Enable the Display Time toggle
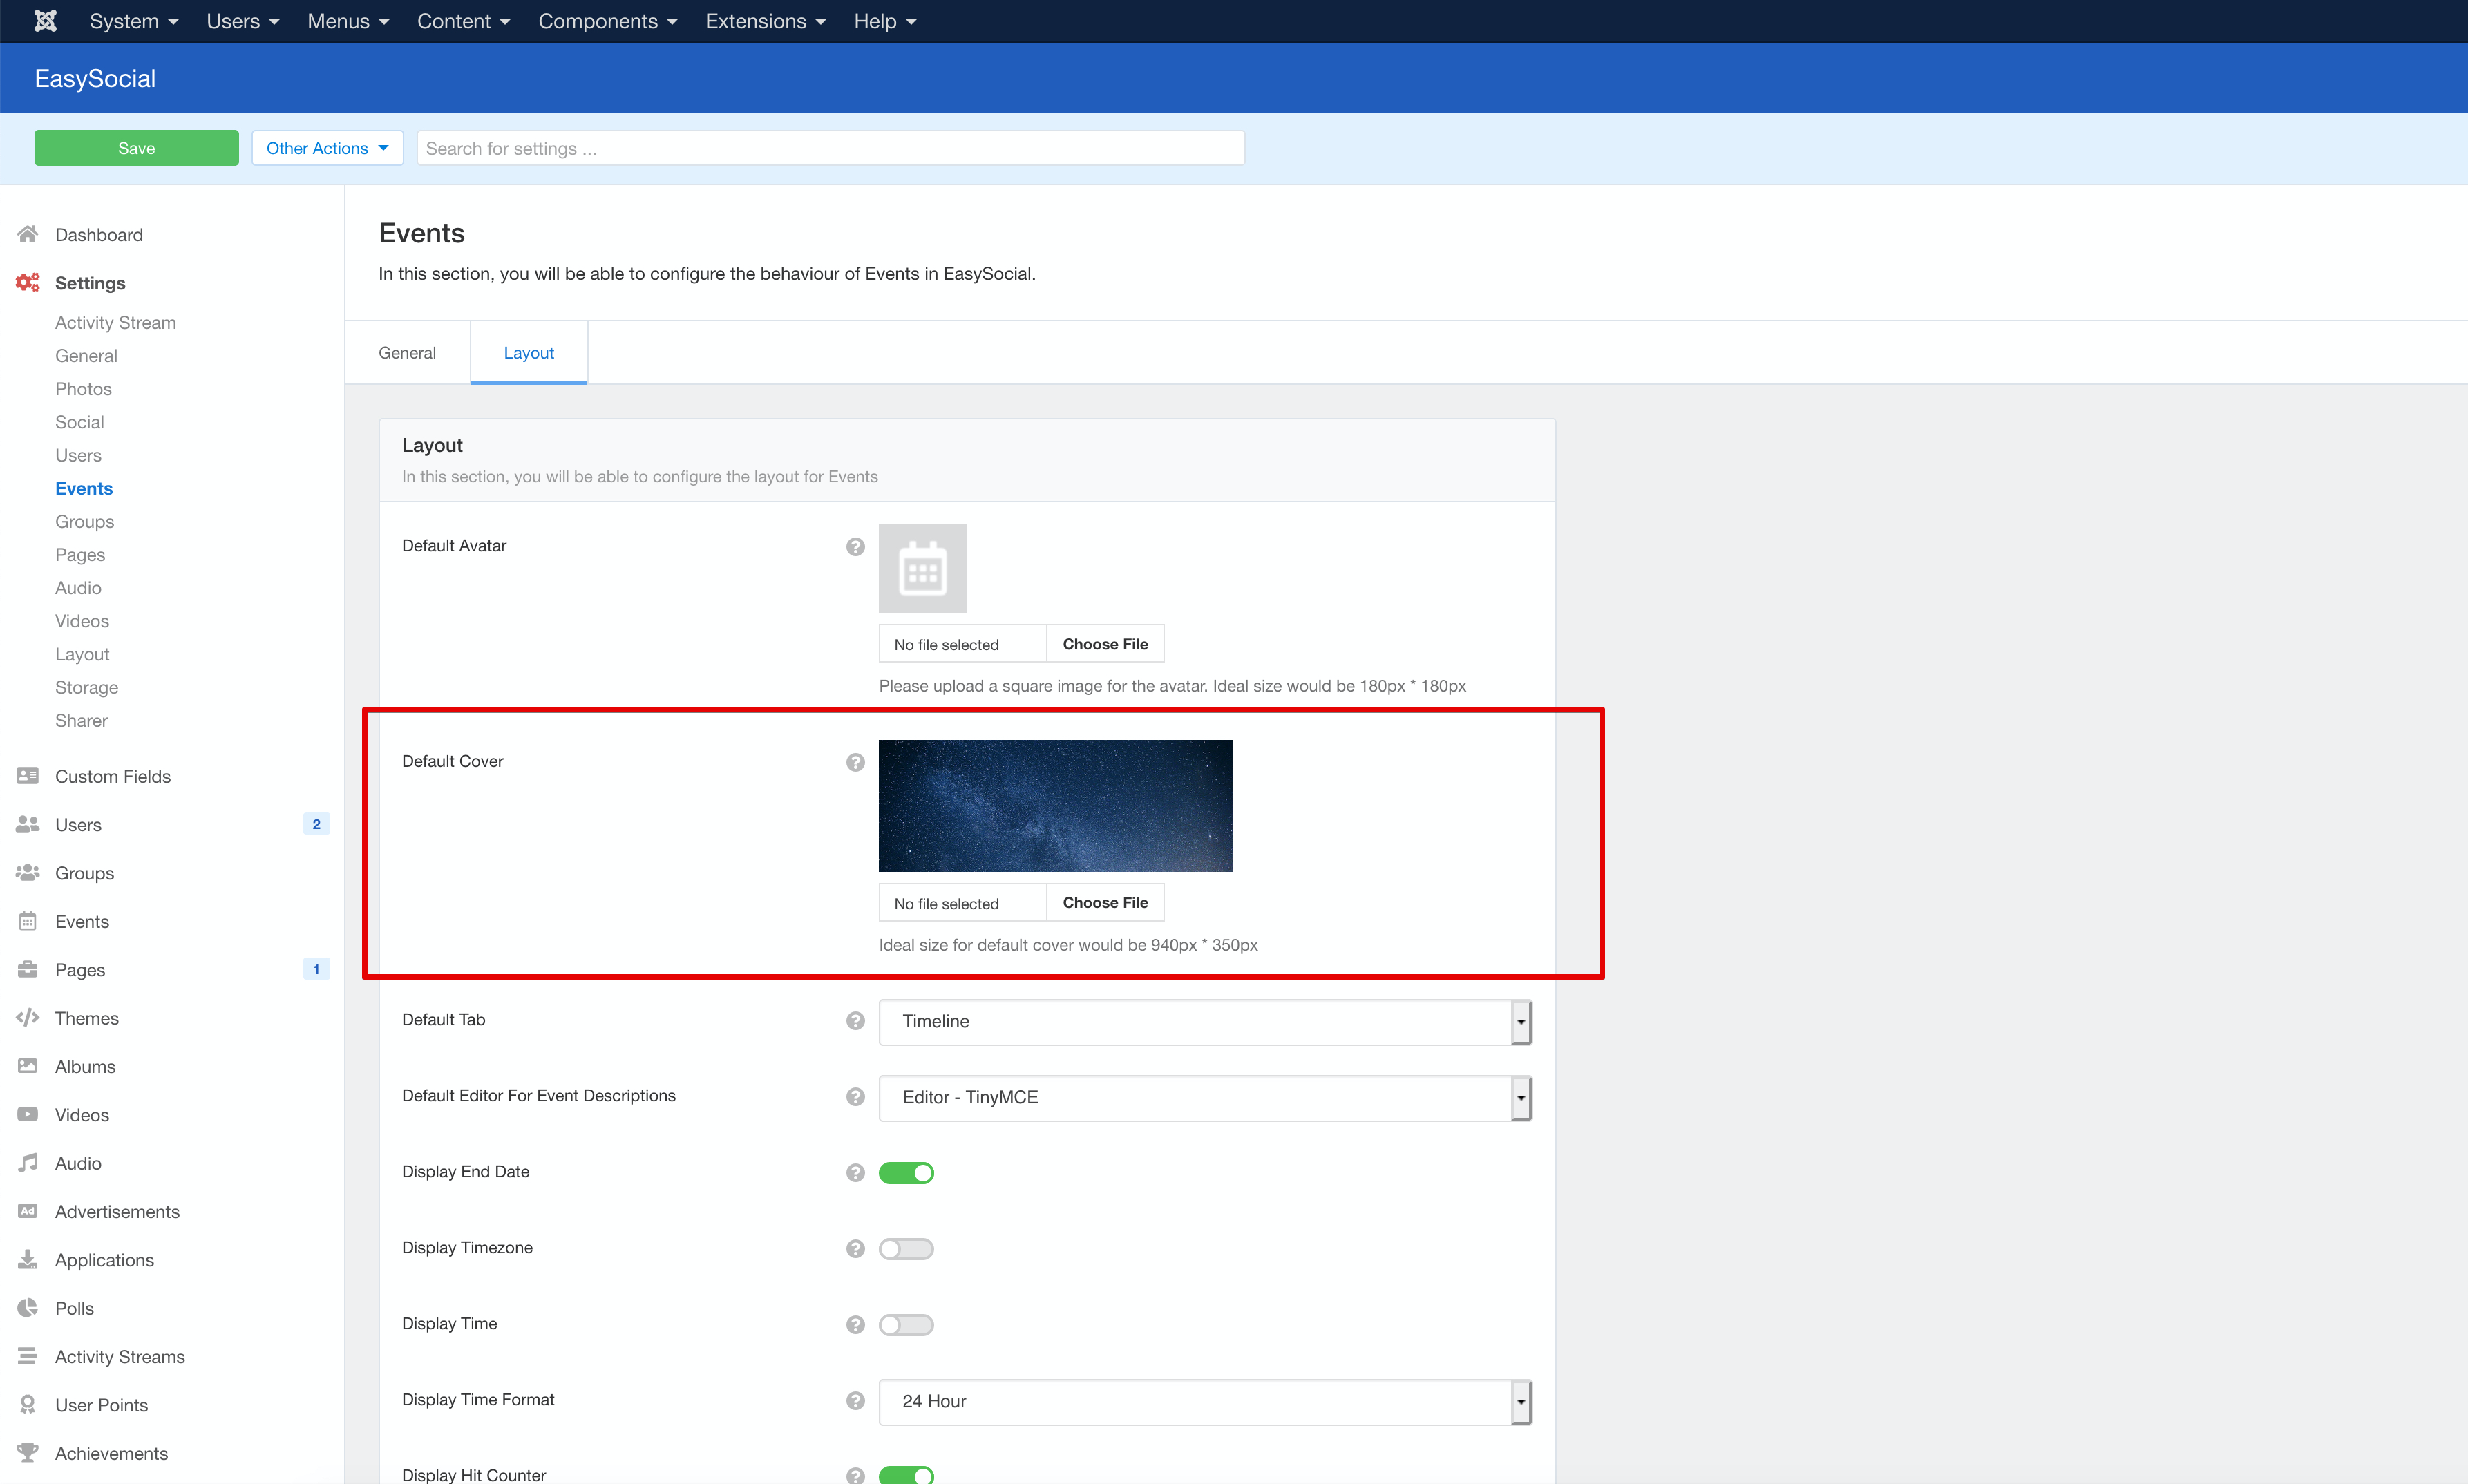Screen dimensions: 2468x1484 click(906, 1325)
